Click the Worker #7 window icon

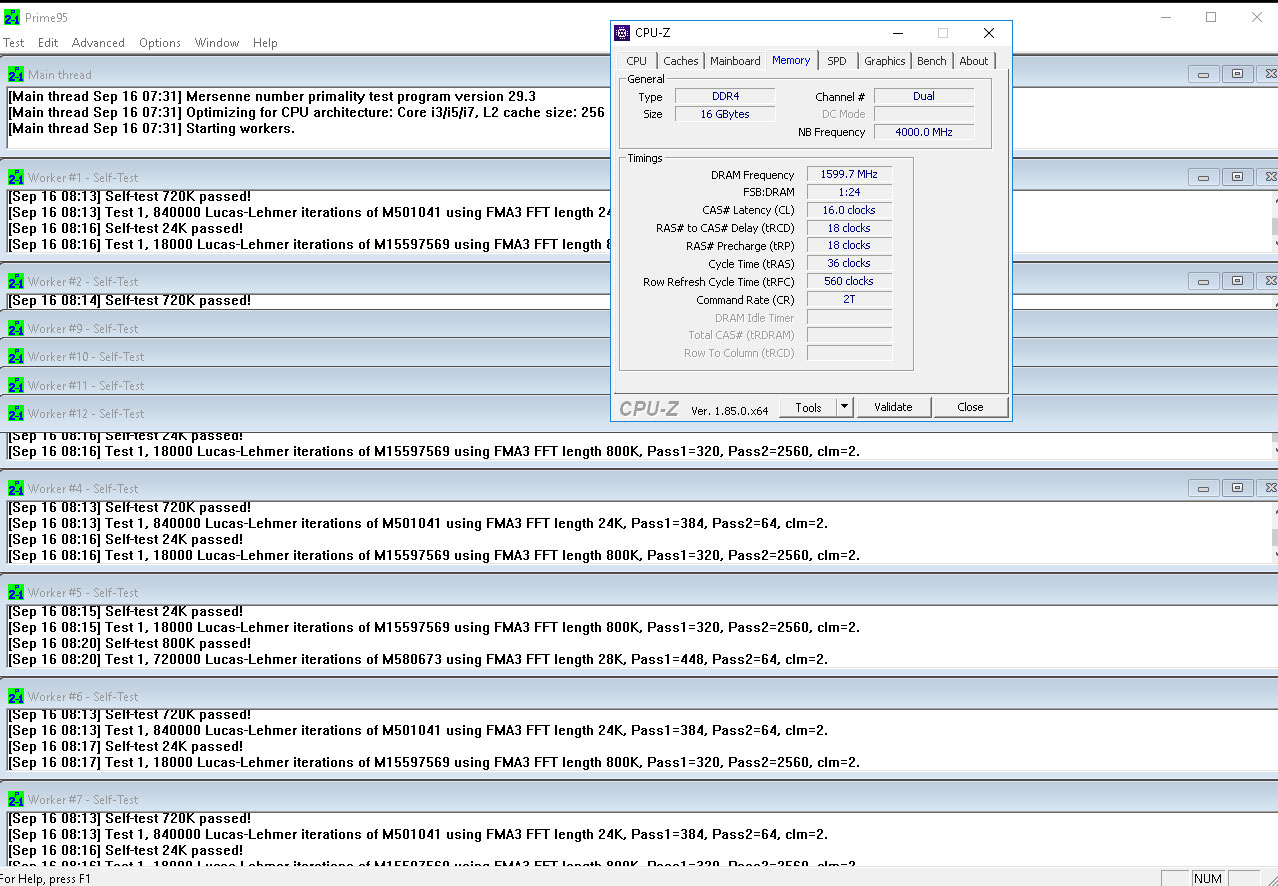pyautogui.click(x=16, y=799)
